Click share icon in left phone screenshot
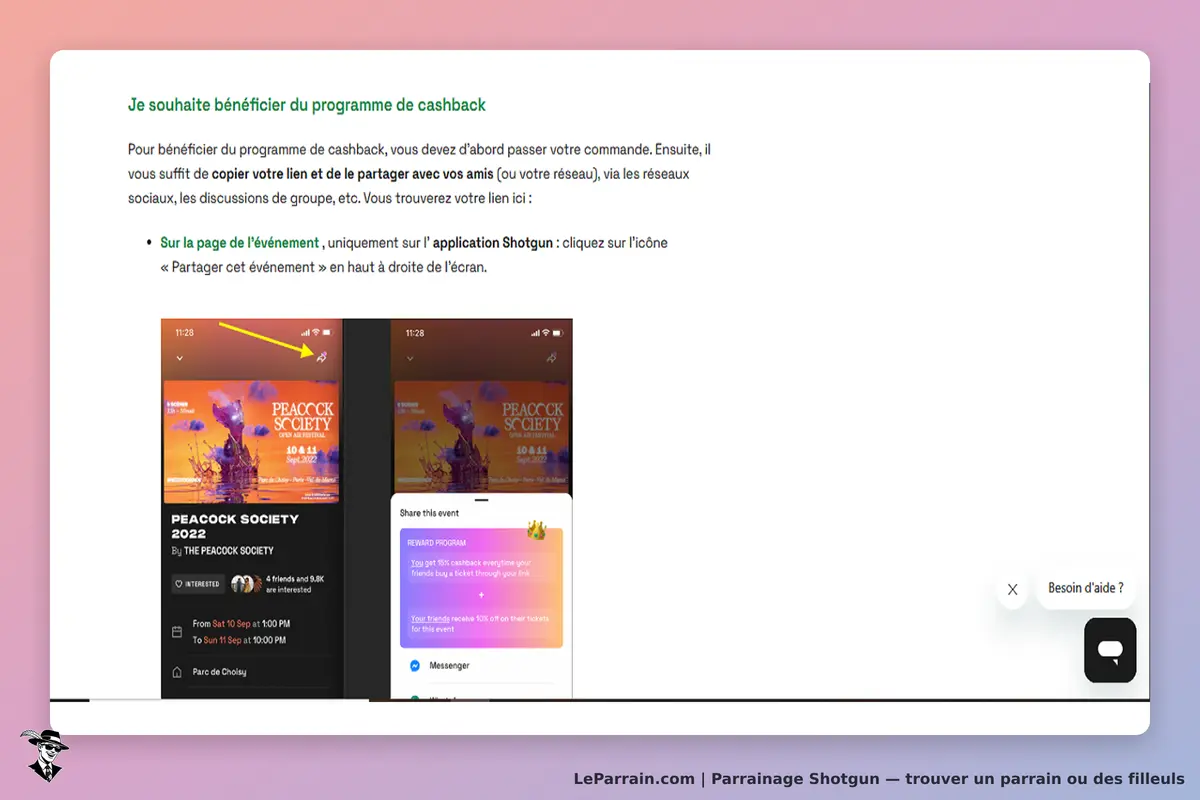 (x=321, y=357)
